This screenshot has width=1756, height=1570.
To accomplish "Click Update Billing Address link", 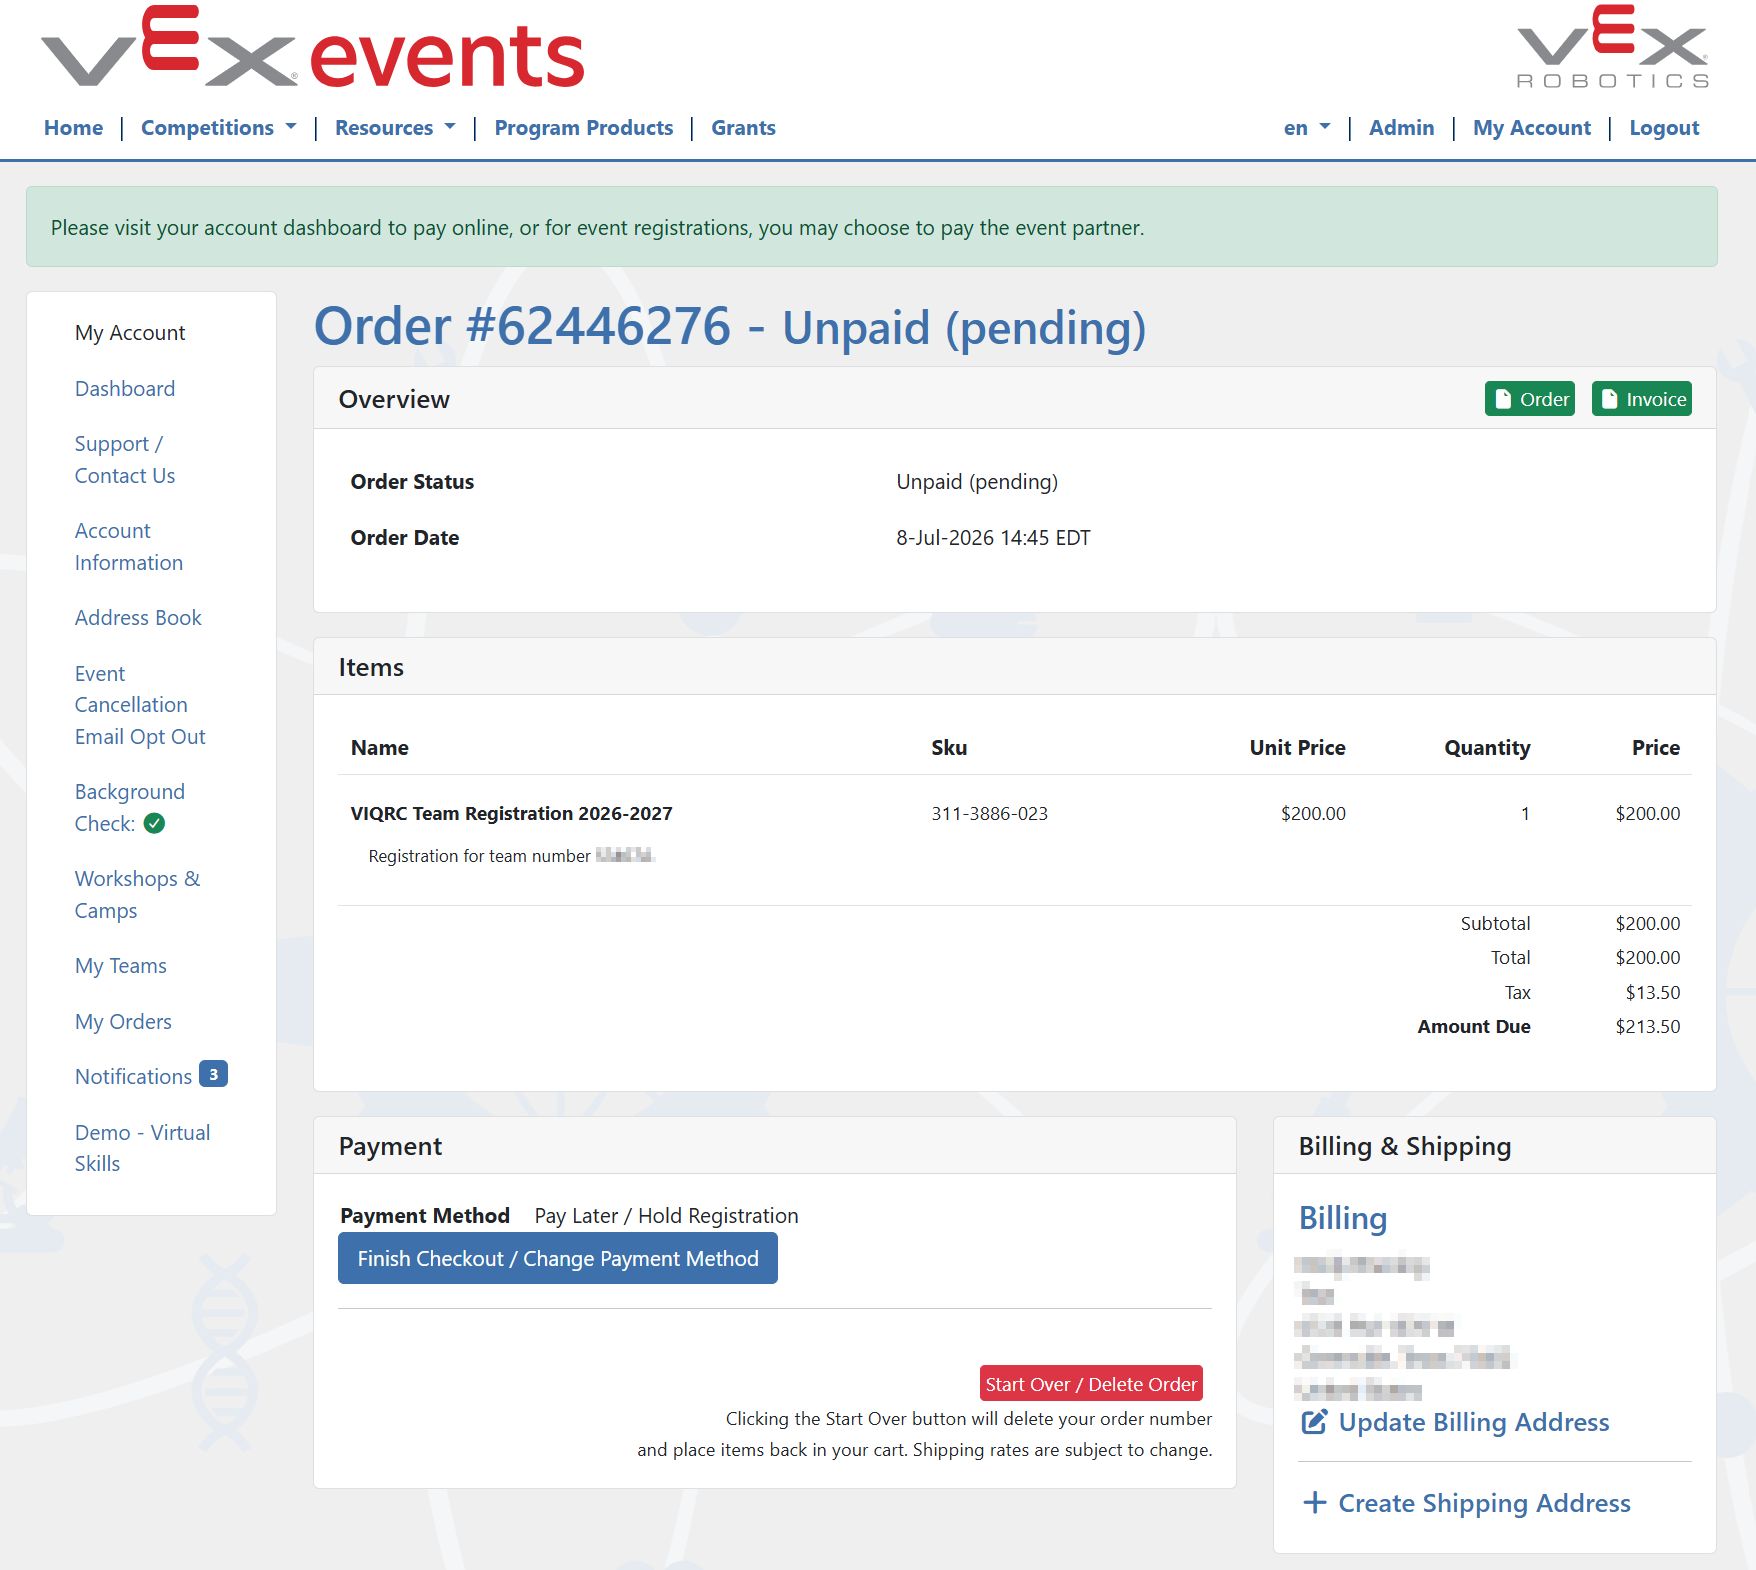I will coord(1474,1422).
